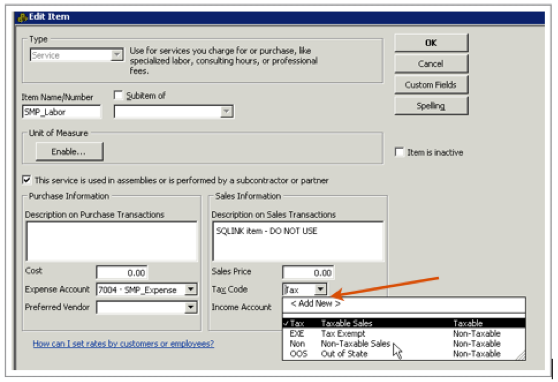
Task: Click Enable unit of measure button
Action: pyautogui.click(x=69, y=152)
